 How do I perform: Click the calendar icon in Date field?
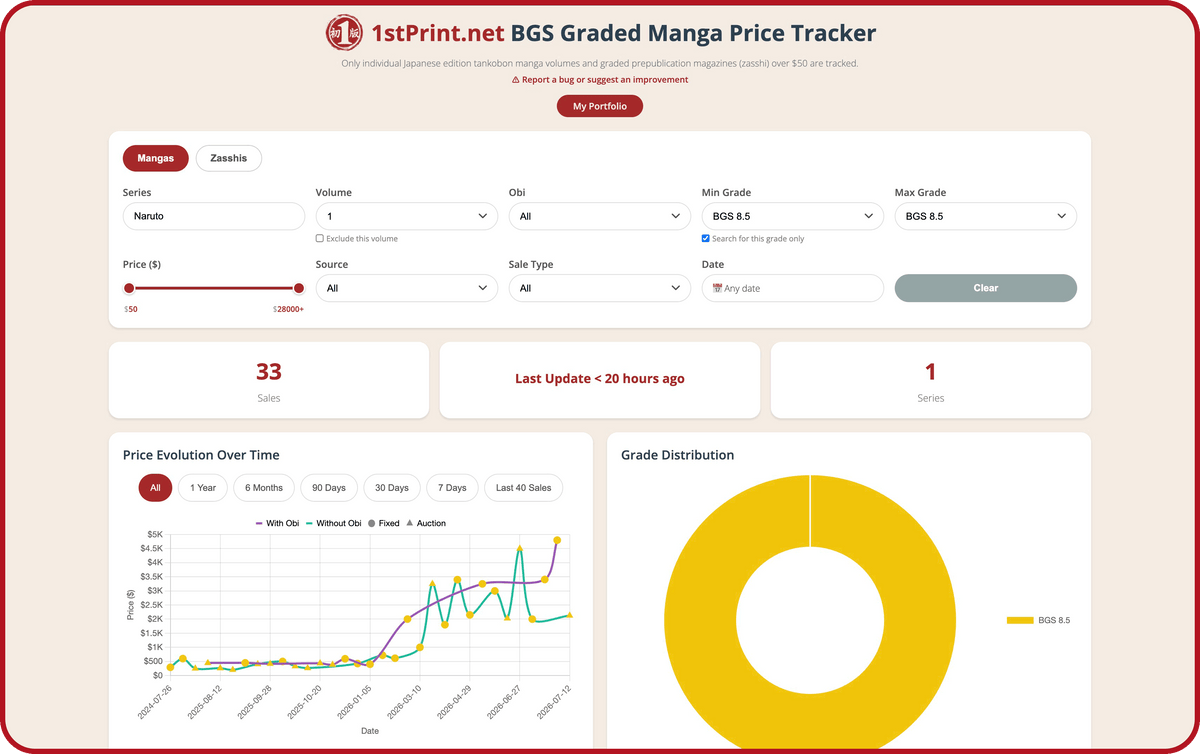tap(717, 288)
